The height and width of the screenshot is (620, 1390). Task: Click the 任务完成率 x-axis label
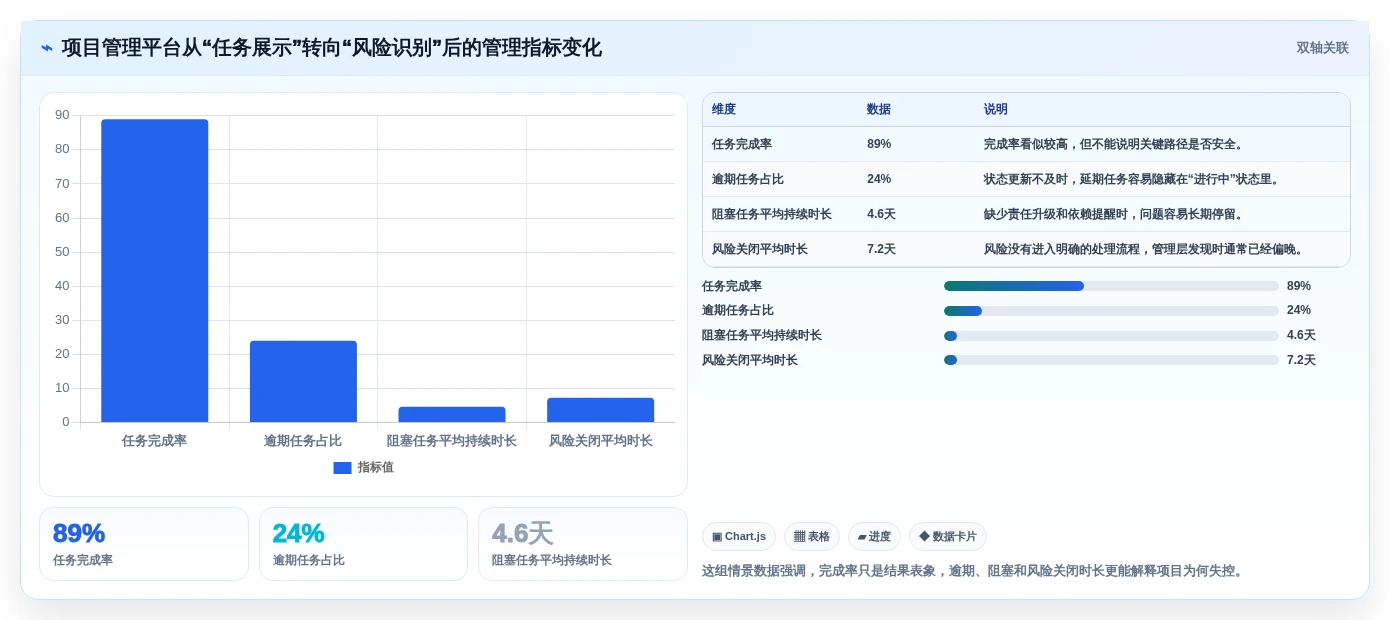click(155, 440)
